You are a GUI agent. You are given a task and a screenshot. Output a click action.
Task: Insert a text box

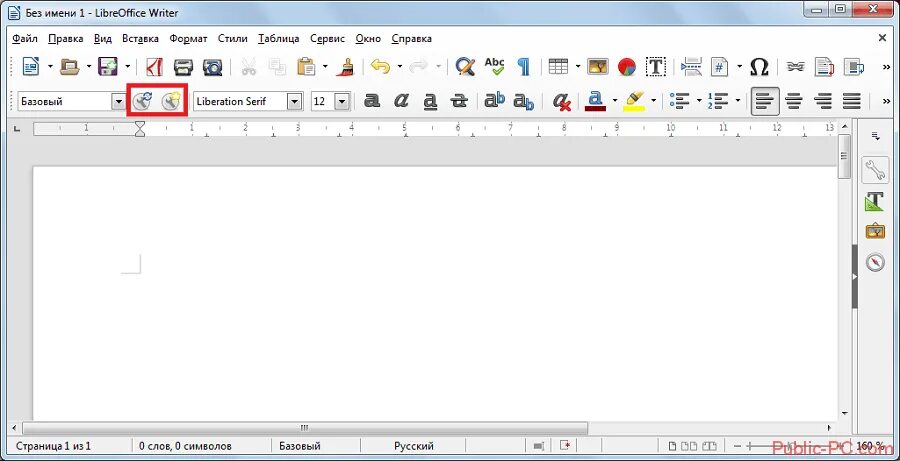[655, 67]
